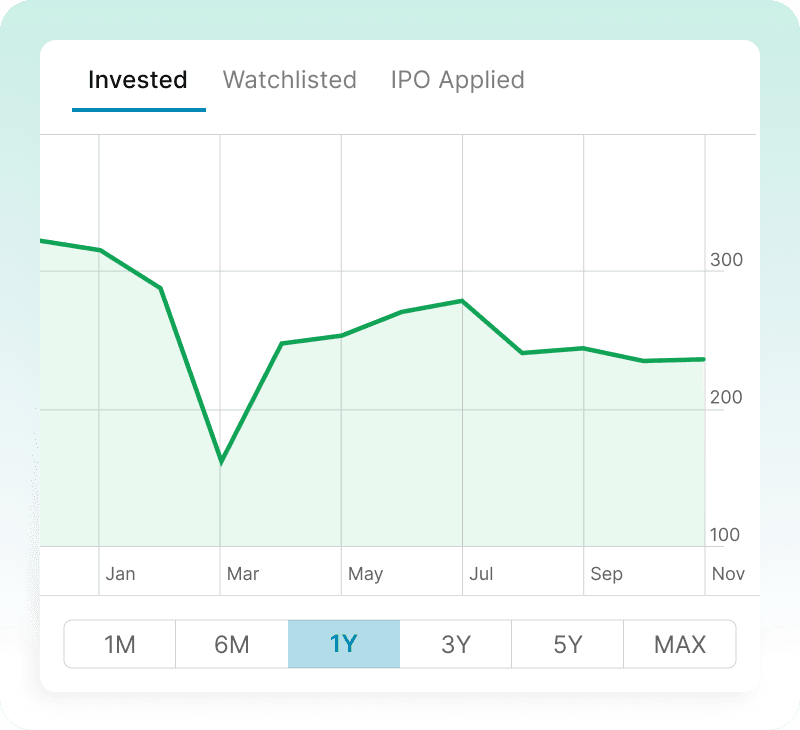800x730 pixels.
Task: Open the IPO Applied tab
Action: point(456,80)
